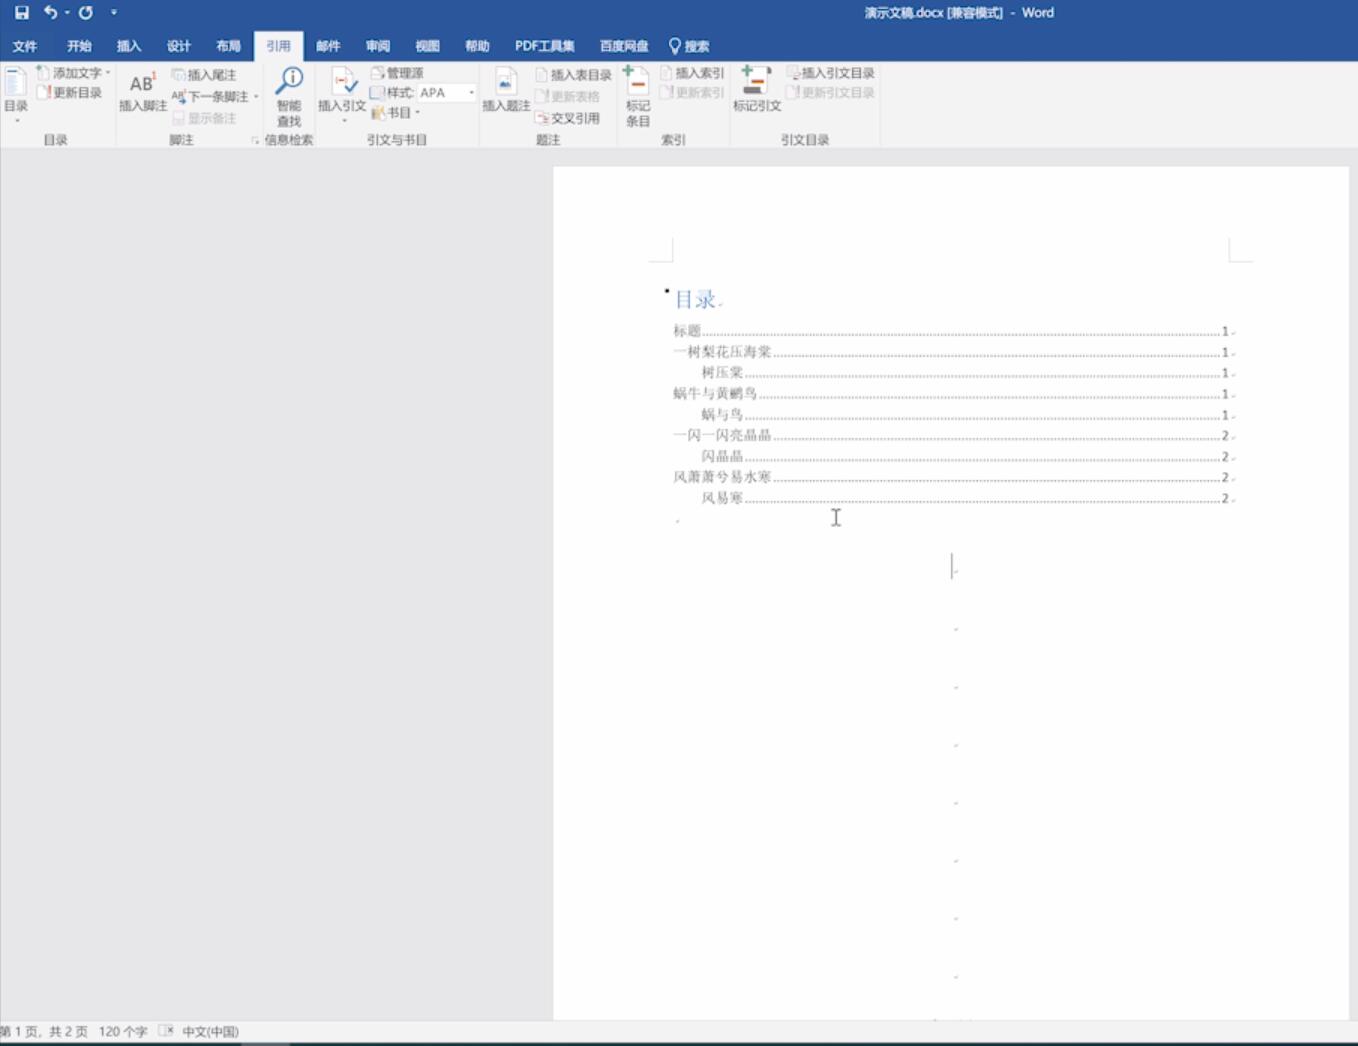
Task: Switch to the 设计 tab
Action: click(x=179, y=46)
